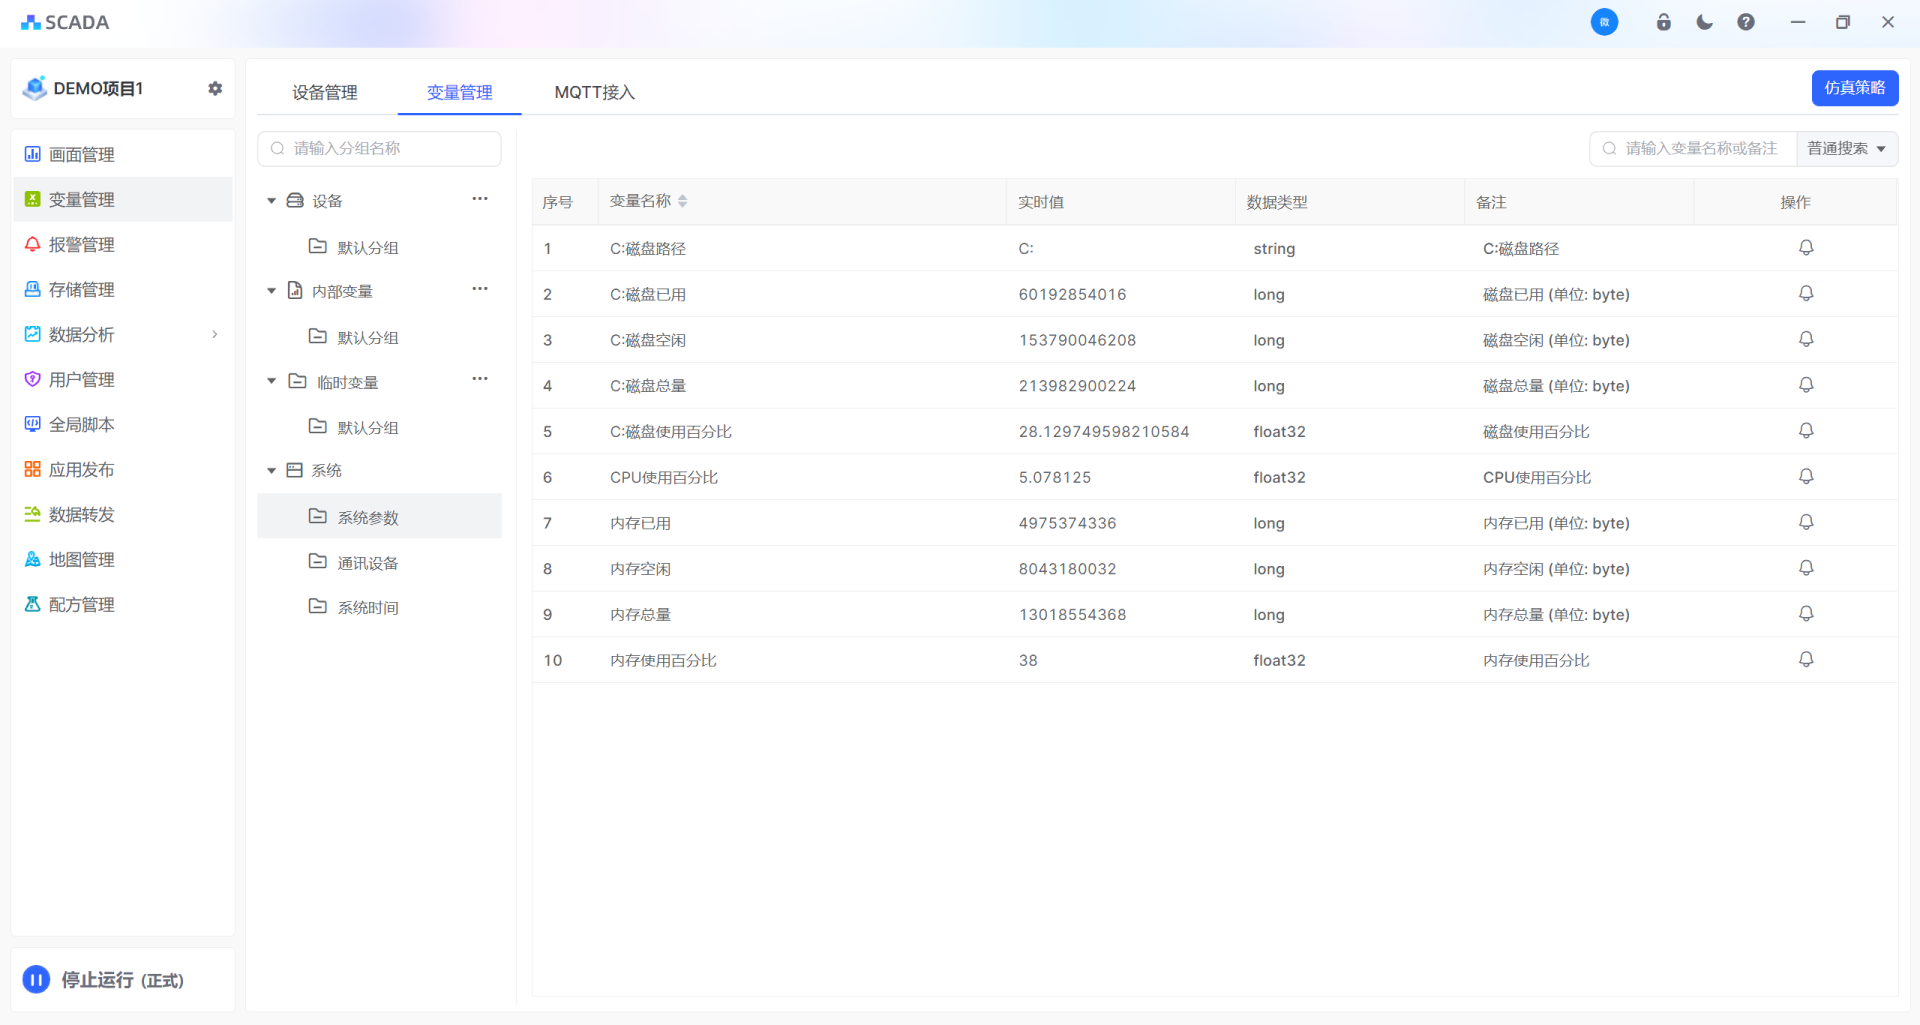Screen dimensions: 1920x1025
Task: Expand the 数据分析 sidebar submenu
Action: coord(214,335)
